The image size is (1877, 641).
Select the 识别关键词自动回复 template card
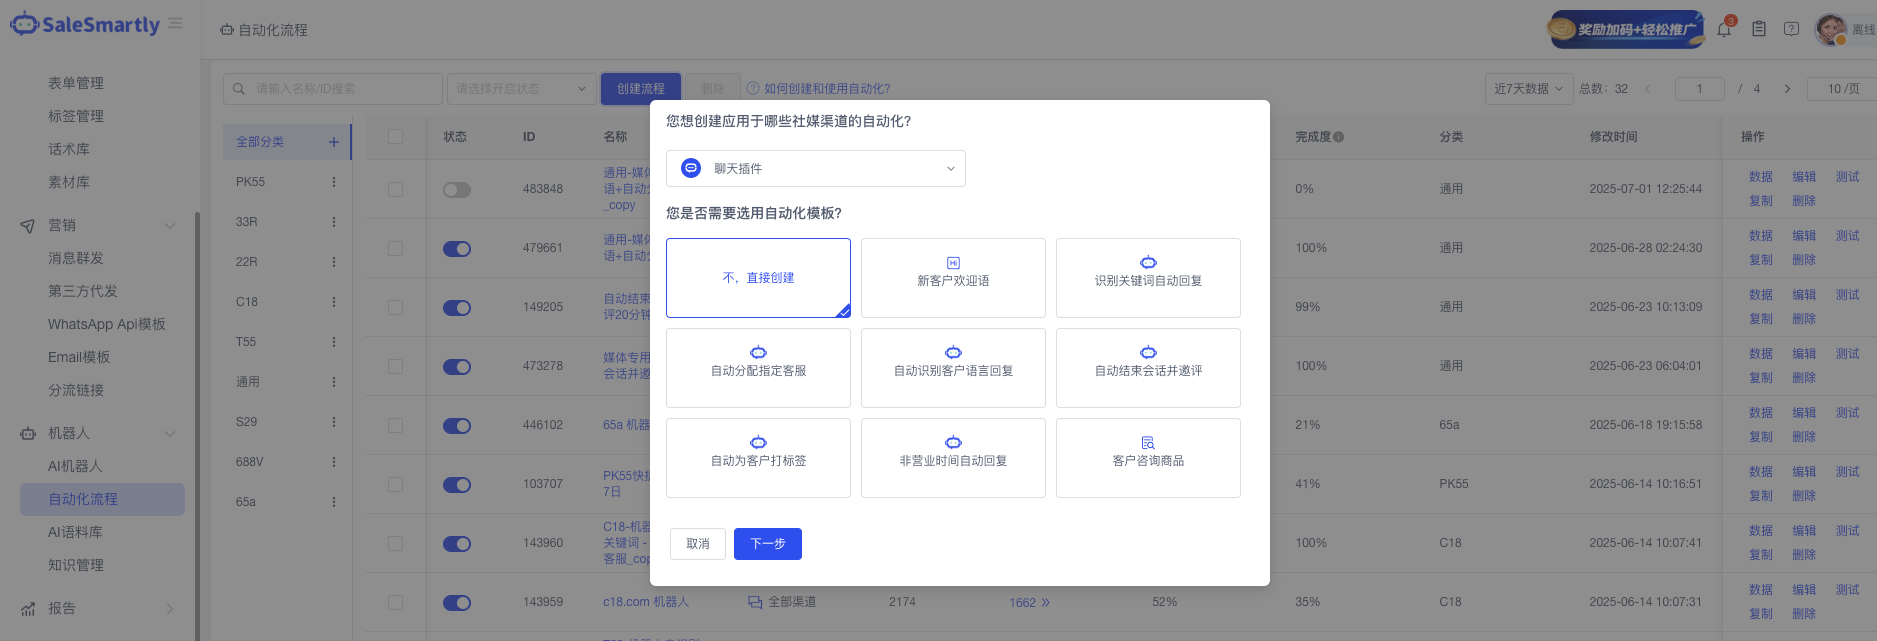(x=1148, y=278)
